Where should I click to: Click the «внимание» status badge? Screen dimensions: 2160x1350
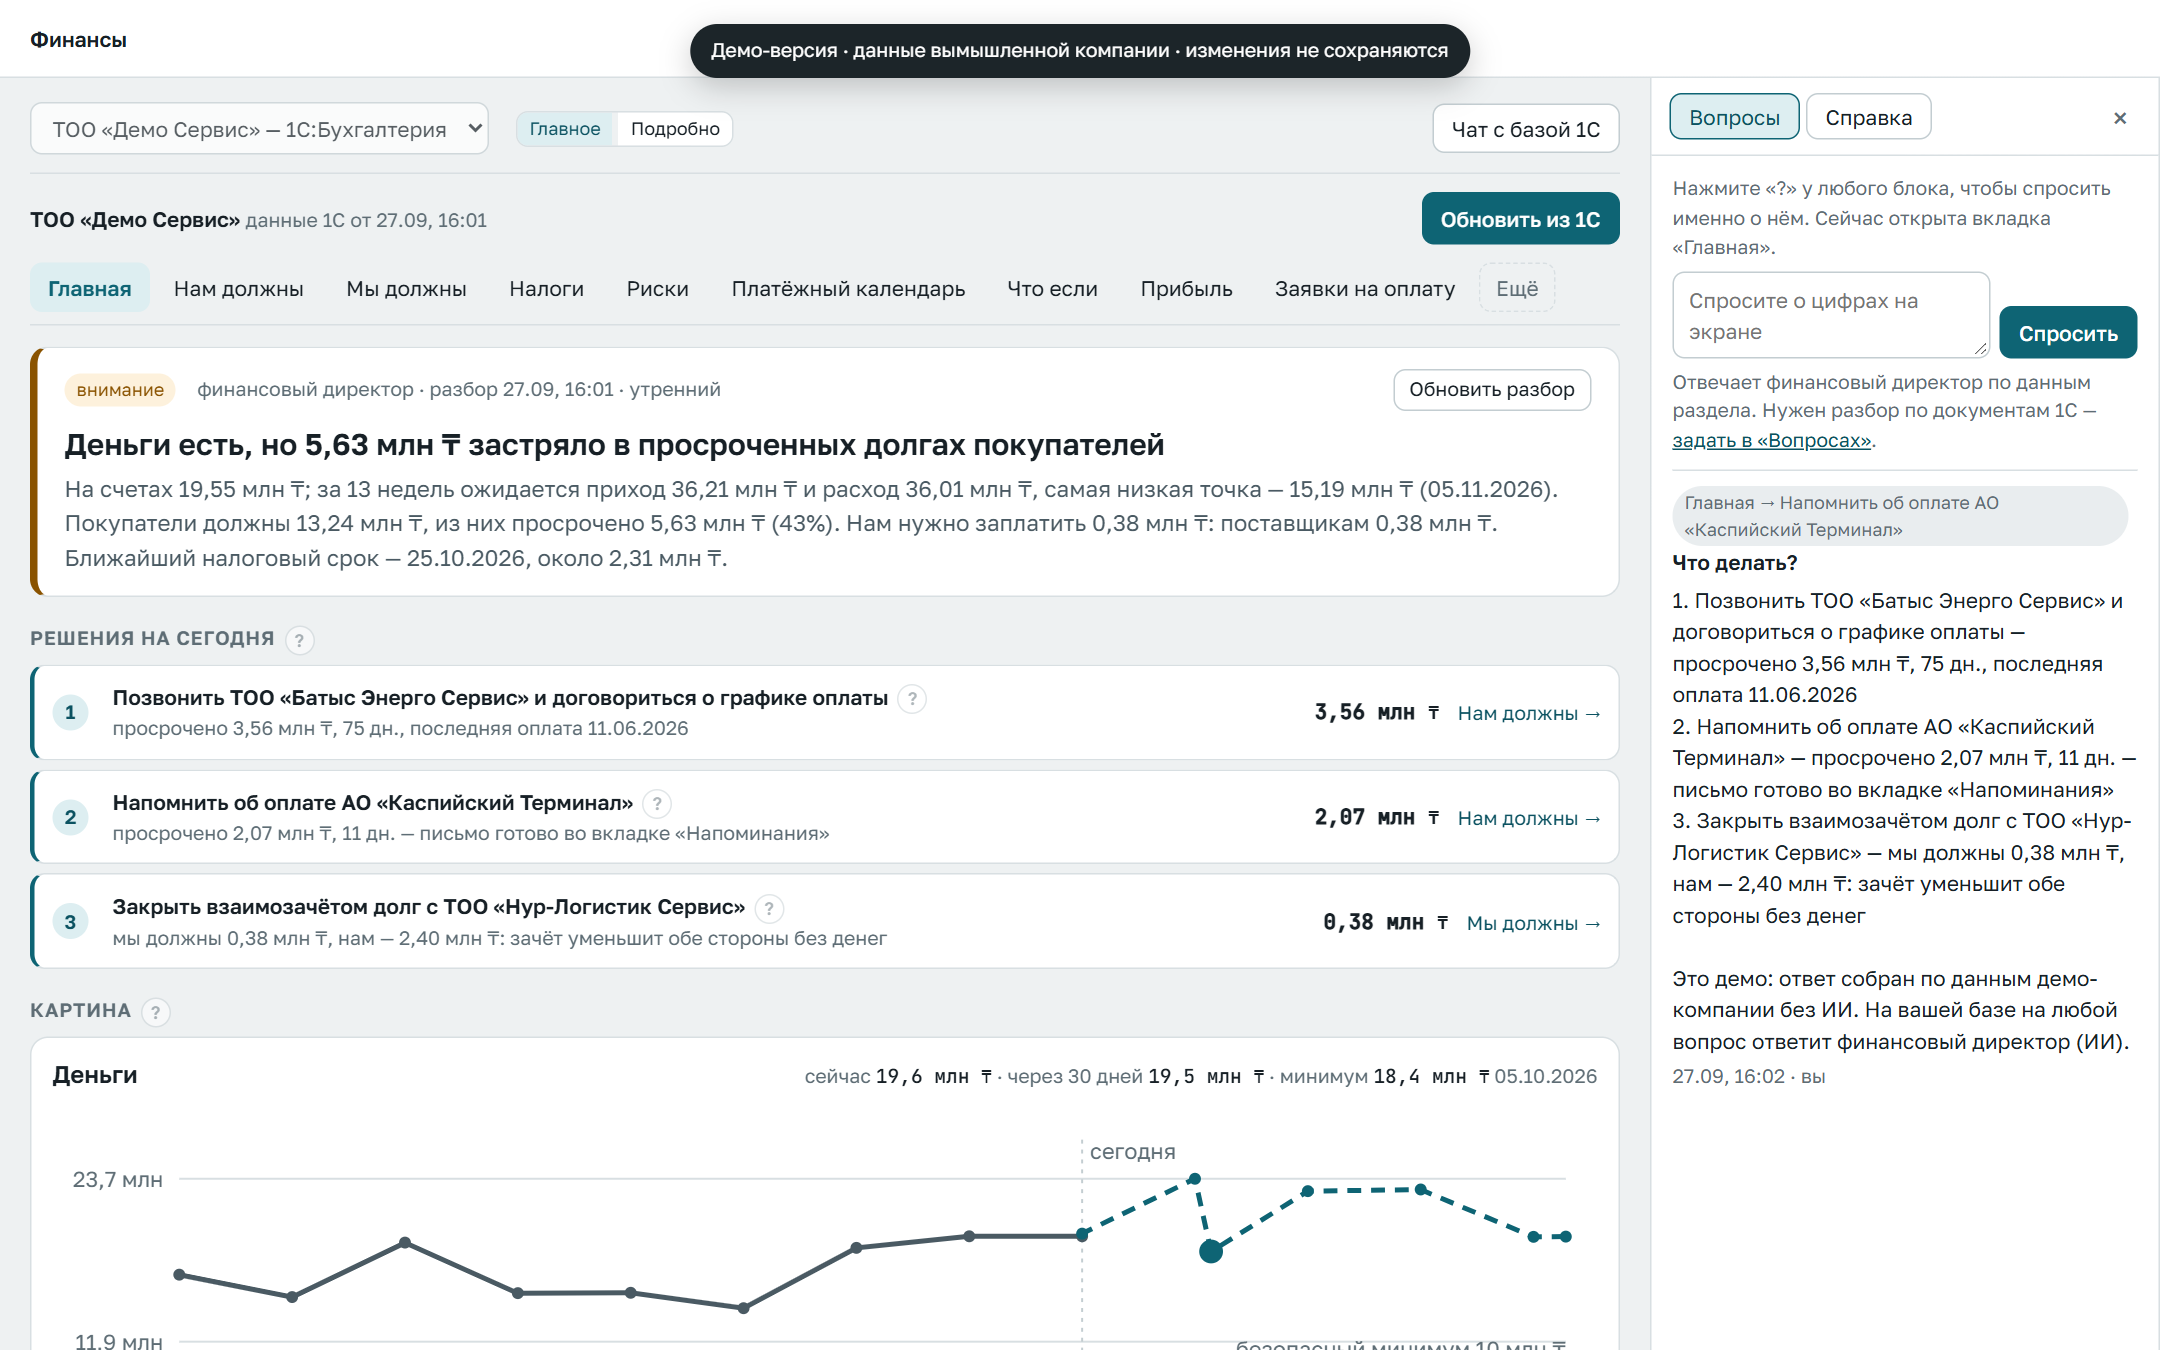[x=120, y=390]
